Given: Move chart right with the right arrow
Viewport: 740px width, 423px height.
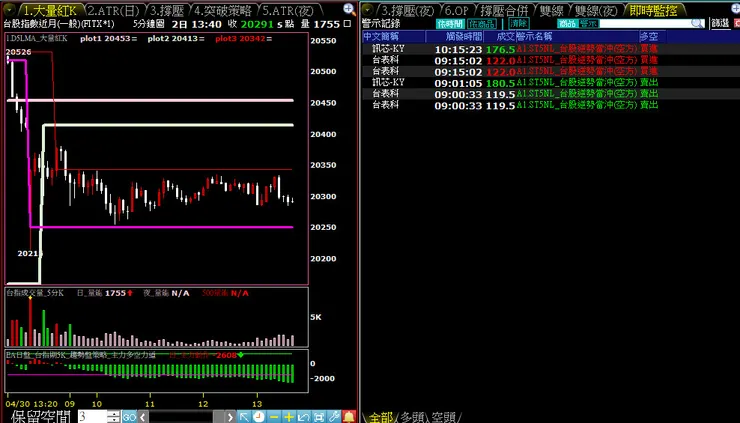Looking at the screenshot, I should point(230,417).
